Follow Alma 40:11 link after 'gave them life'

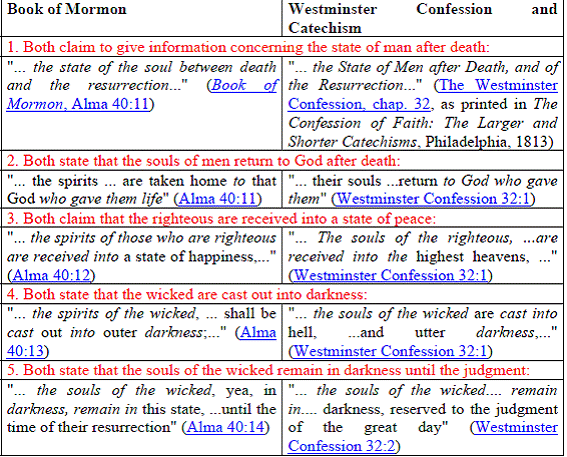[217, 199]
